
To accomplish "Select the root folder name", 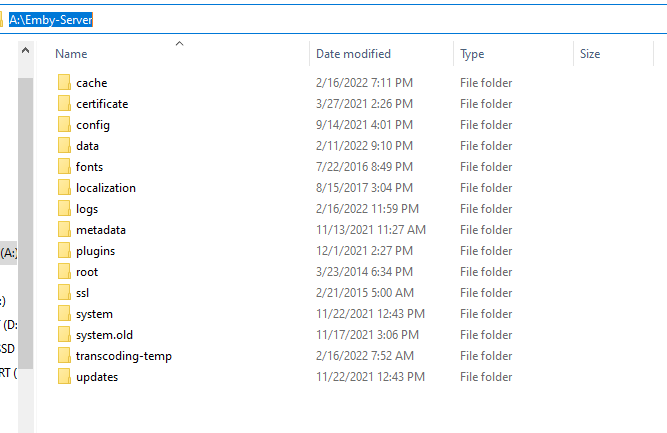I will [87, 272].
